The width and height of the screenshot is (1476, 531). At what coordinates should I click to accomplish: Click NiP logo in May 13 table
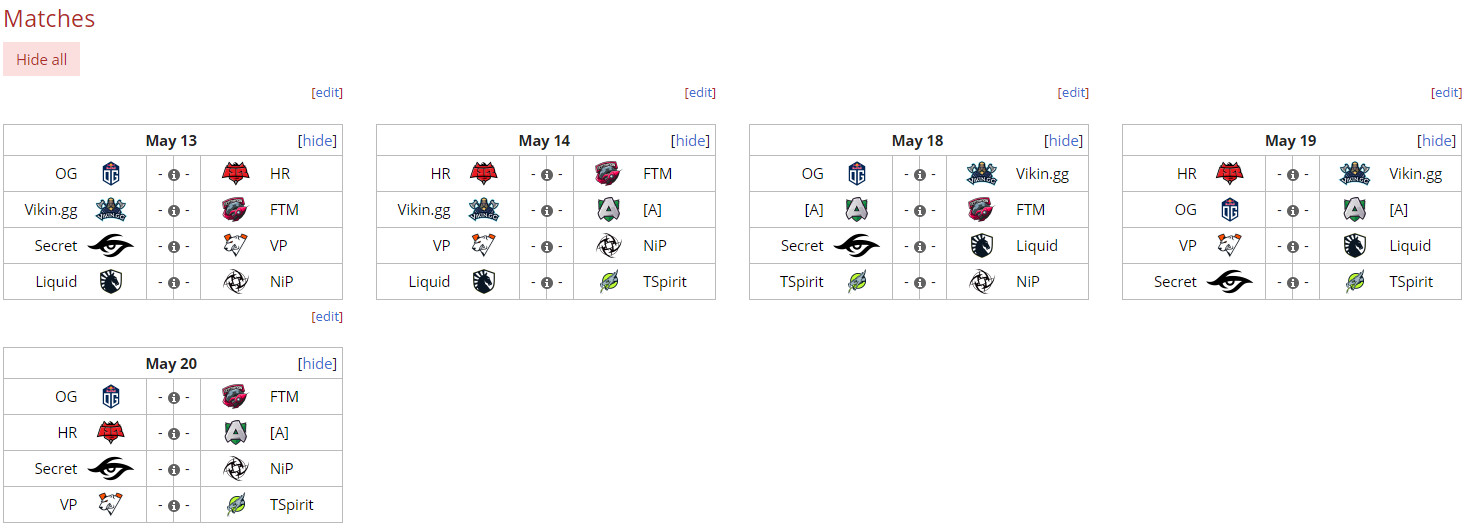(236, 282)
